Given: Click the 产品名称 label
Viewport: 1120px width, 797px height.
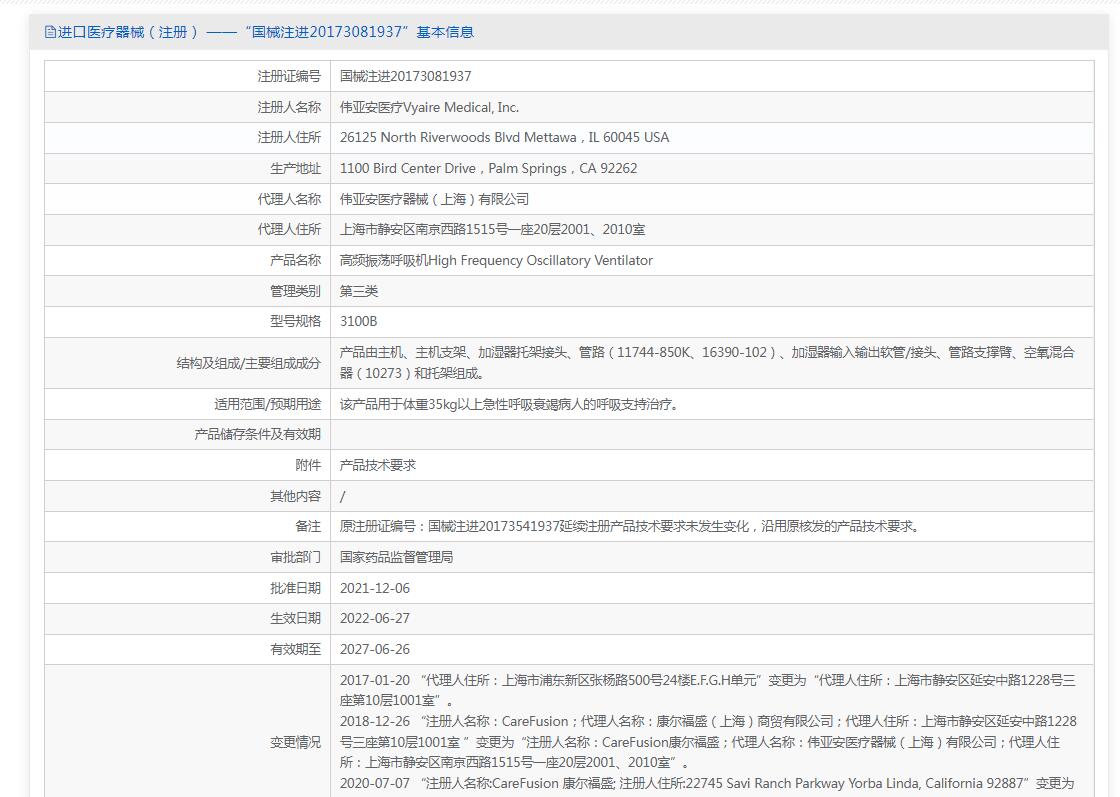Looking at the screenshot, I should [x=296, y=260].
